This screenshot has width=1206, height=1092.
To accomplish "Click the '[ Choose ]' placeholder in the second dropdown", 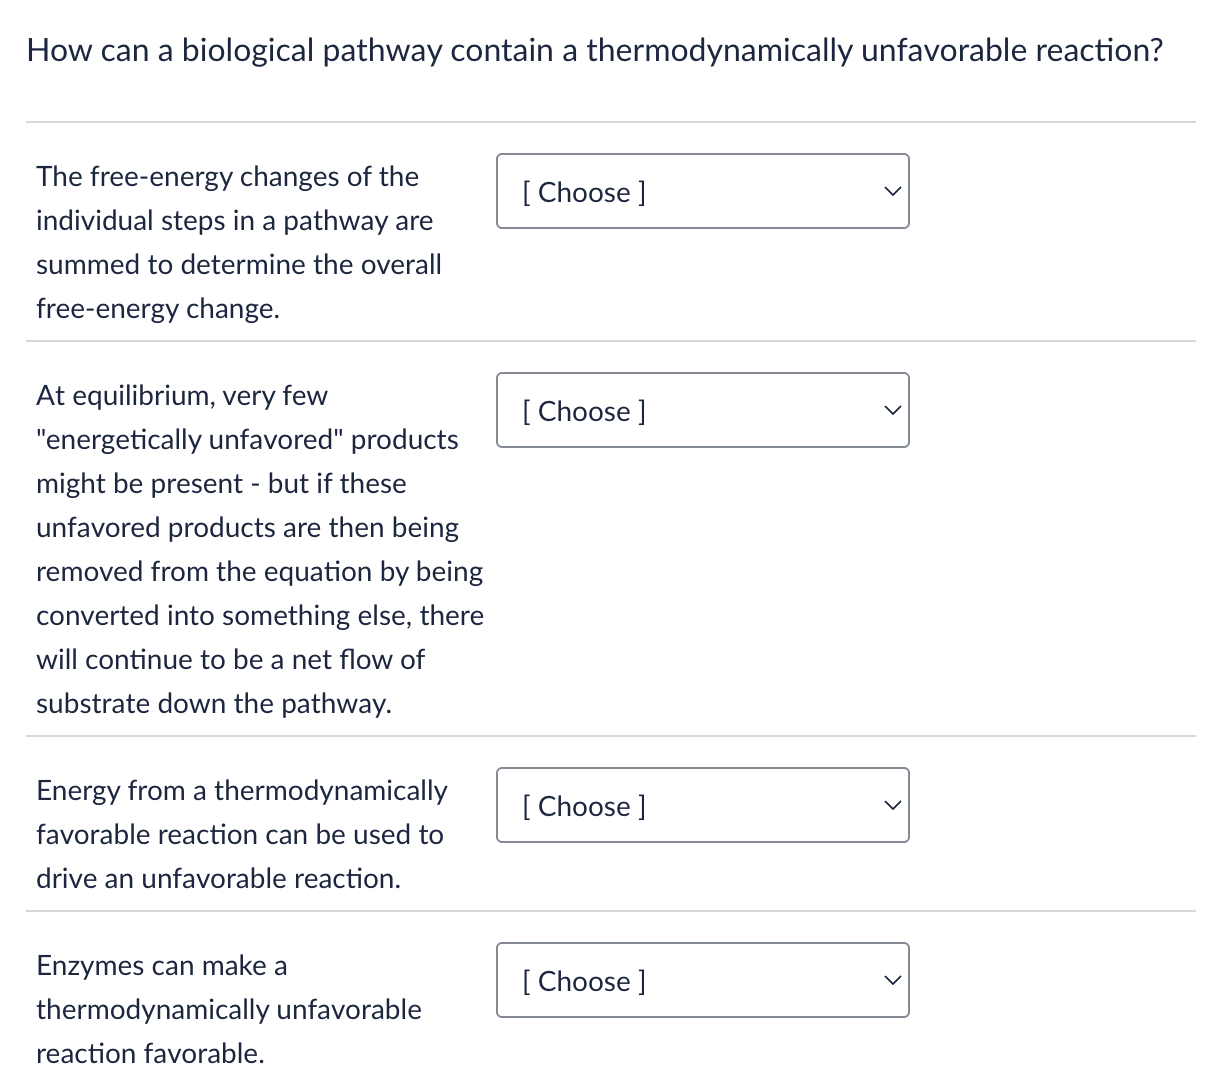I will tap(584, 411).
